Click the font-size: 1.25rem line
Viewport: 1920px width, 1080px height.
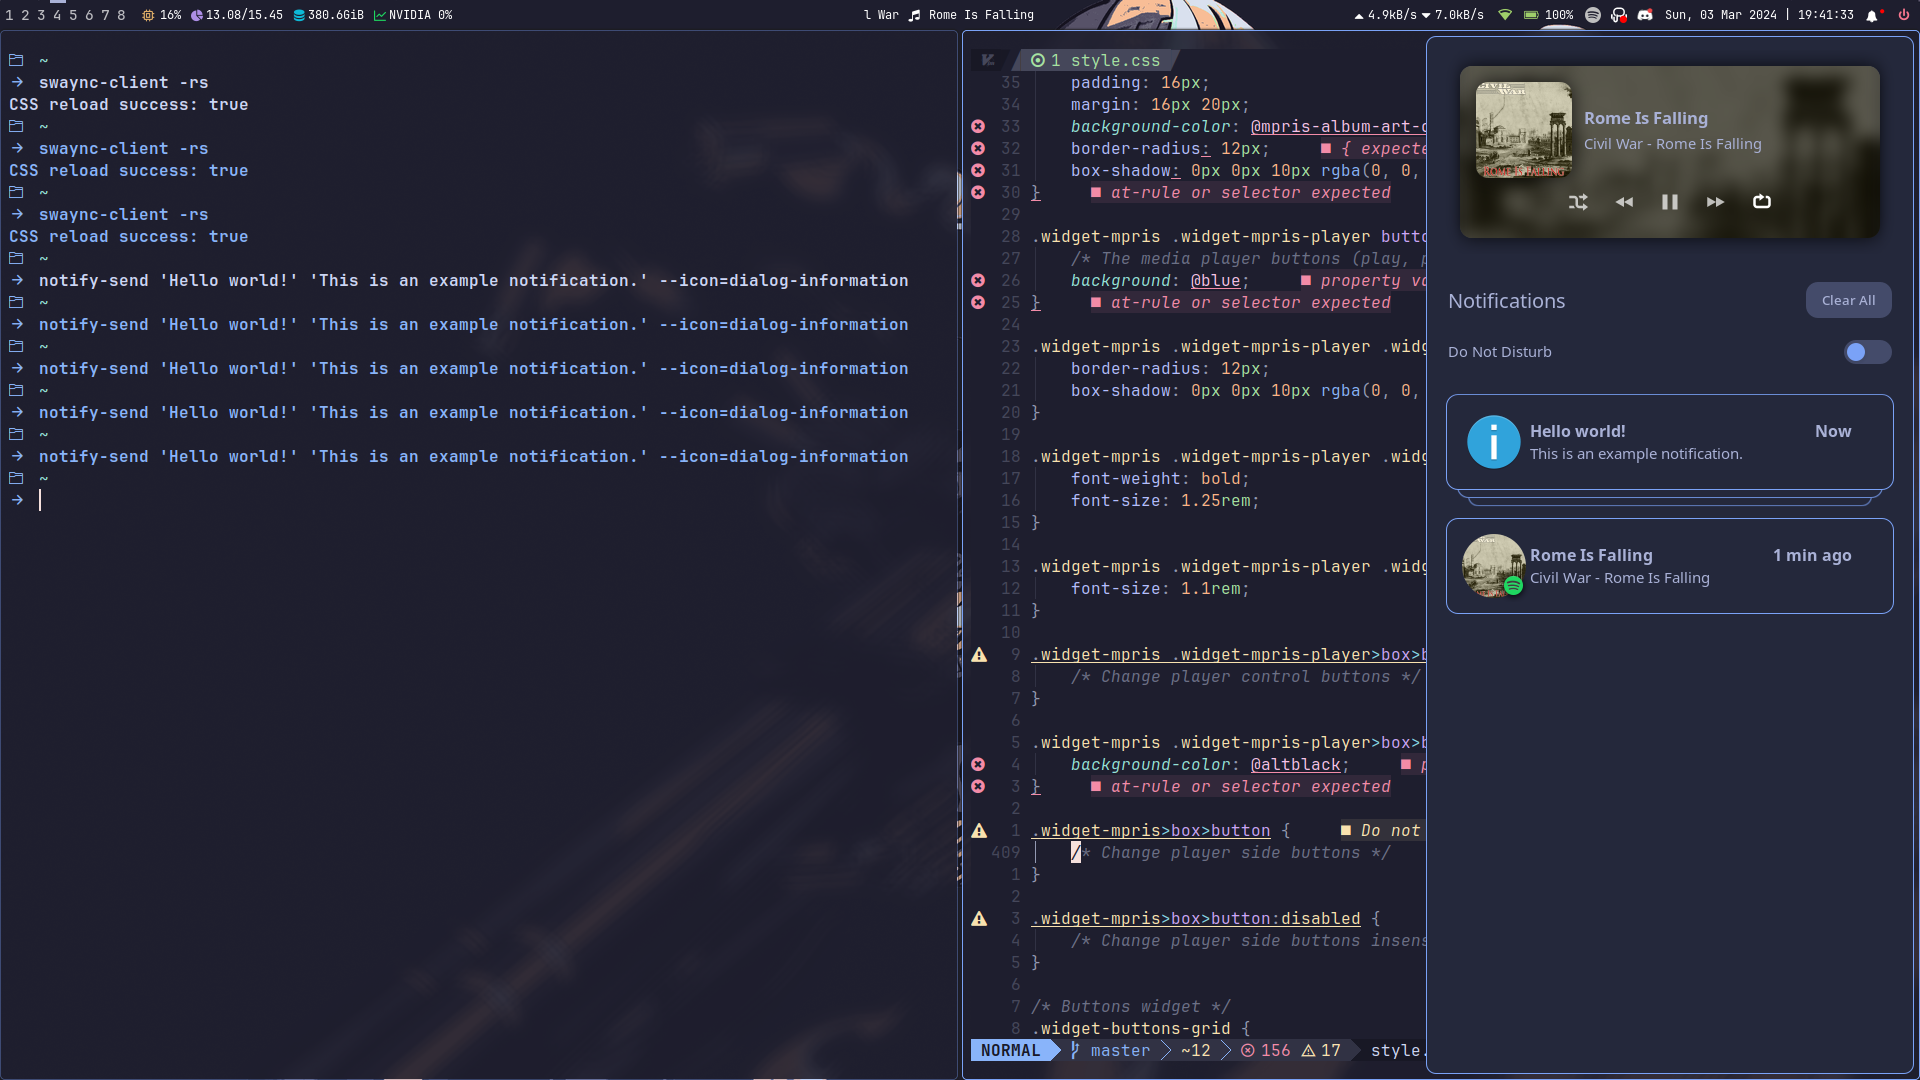[1165, 501]
